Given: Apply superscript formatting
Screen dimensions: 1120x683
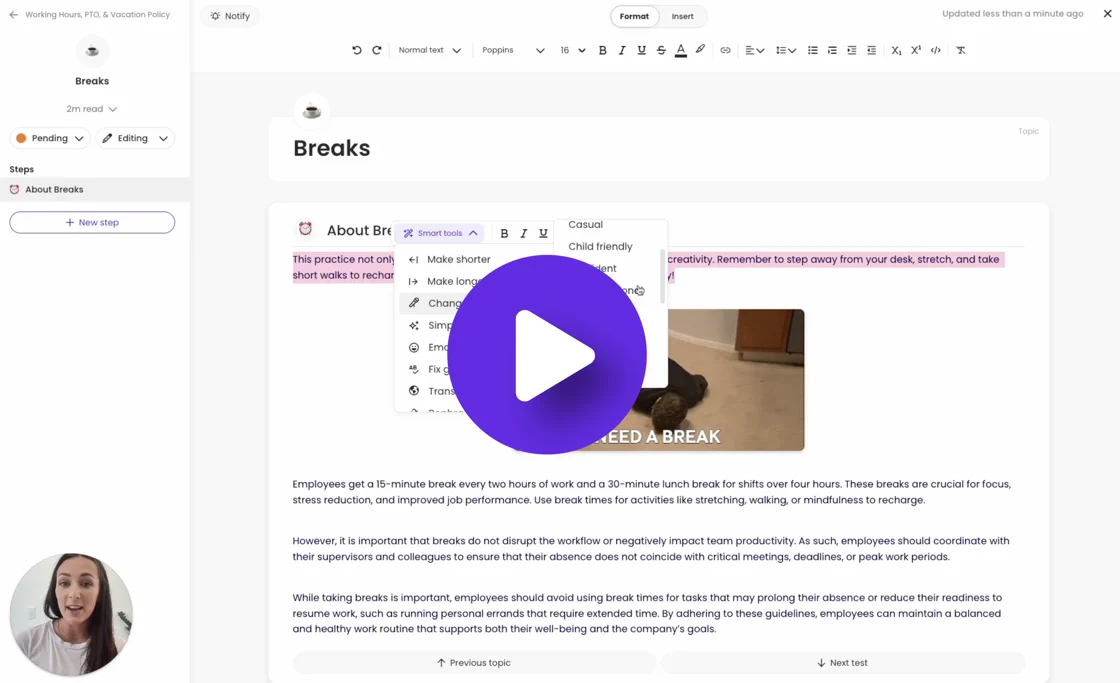Looking at the screenshot, I should coord(916,50).
